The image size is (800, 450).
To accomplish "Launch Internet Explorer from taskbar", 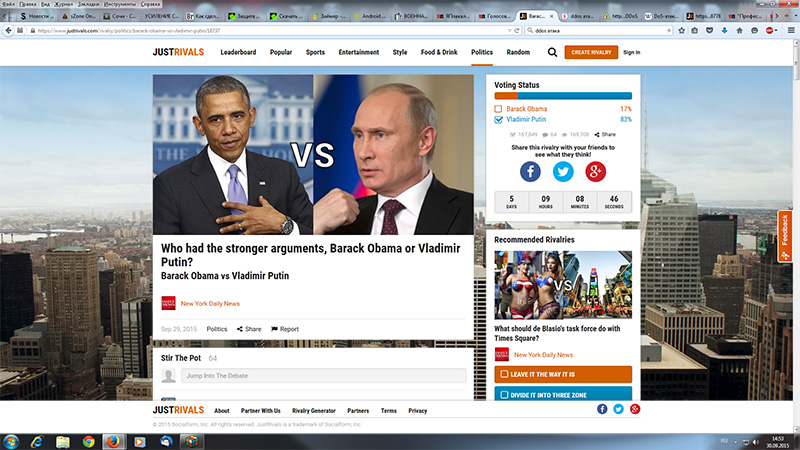I will coord(37,442).
